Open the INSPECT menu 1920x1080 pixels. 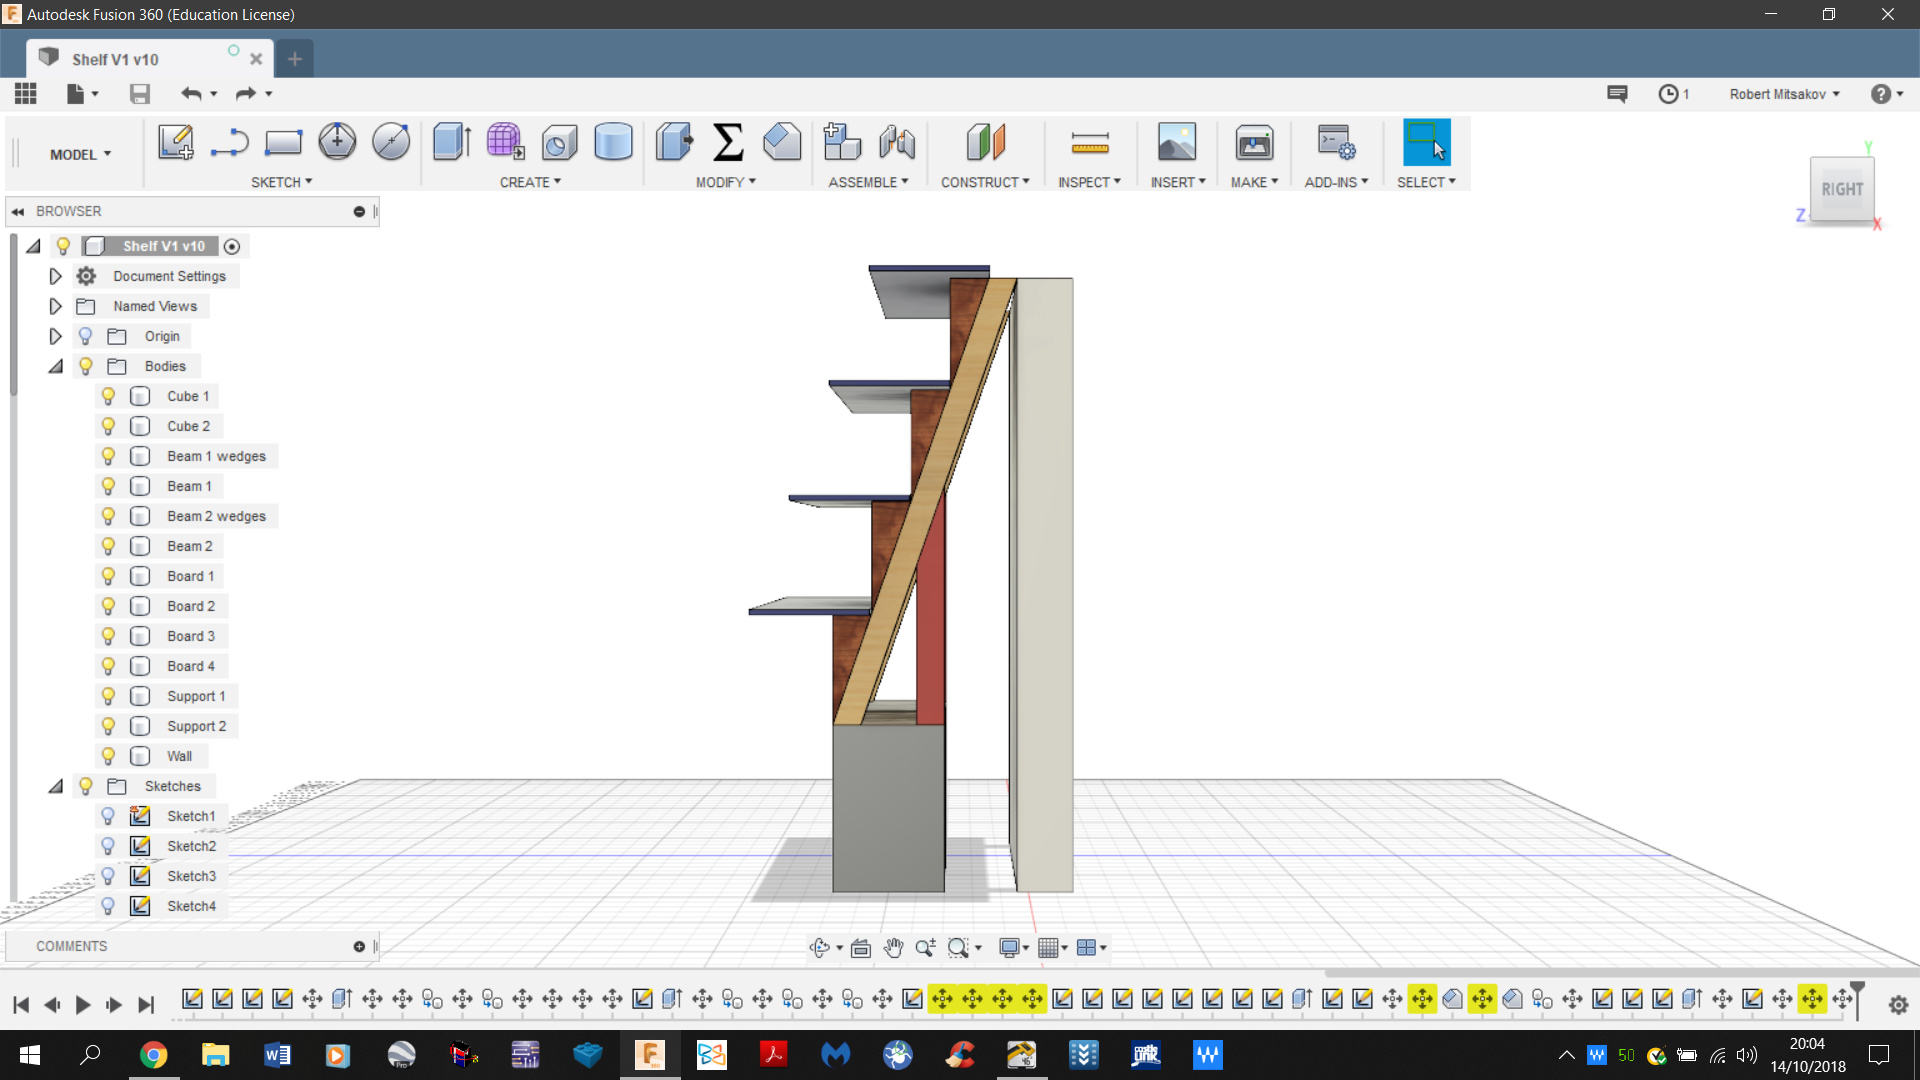click(x=1089, y=182)
